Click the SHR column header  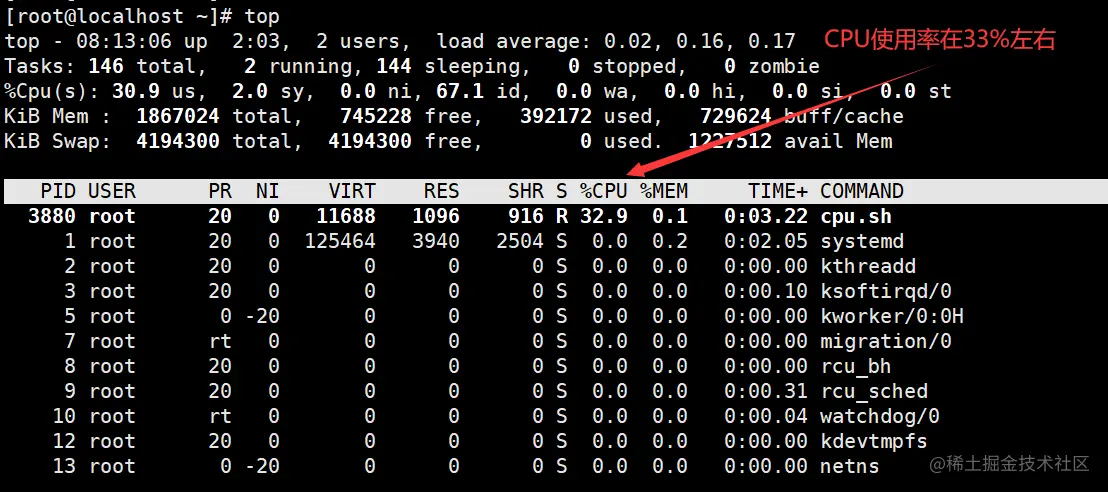click(x=526, y=191)
